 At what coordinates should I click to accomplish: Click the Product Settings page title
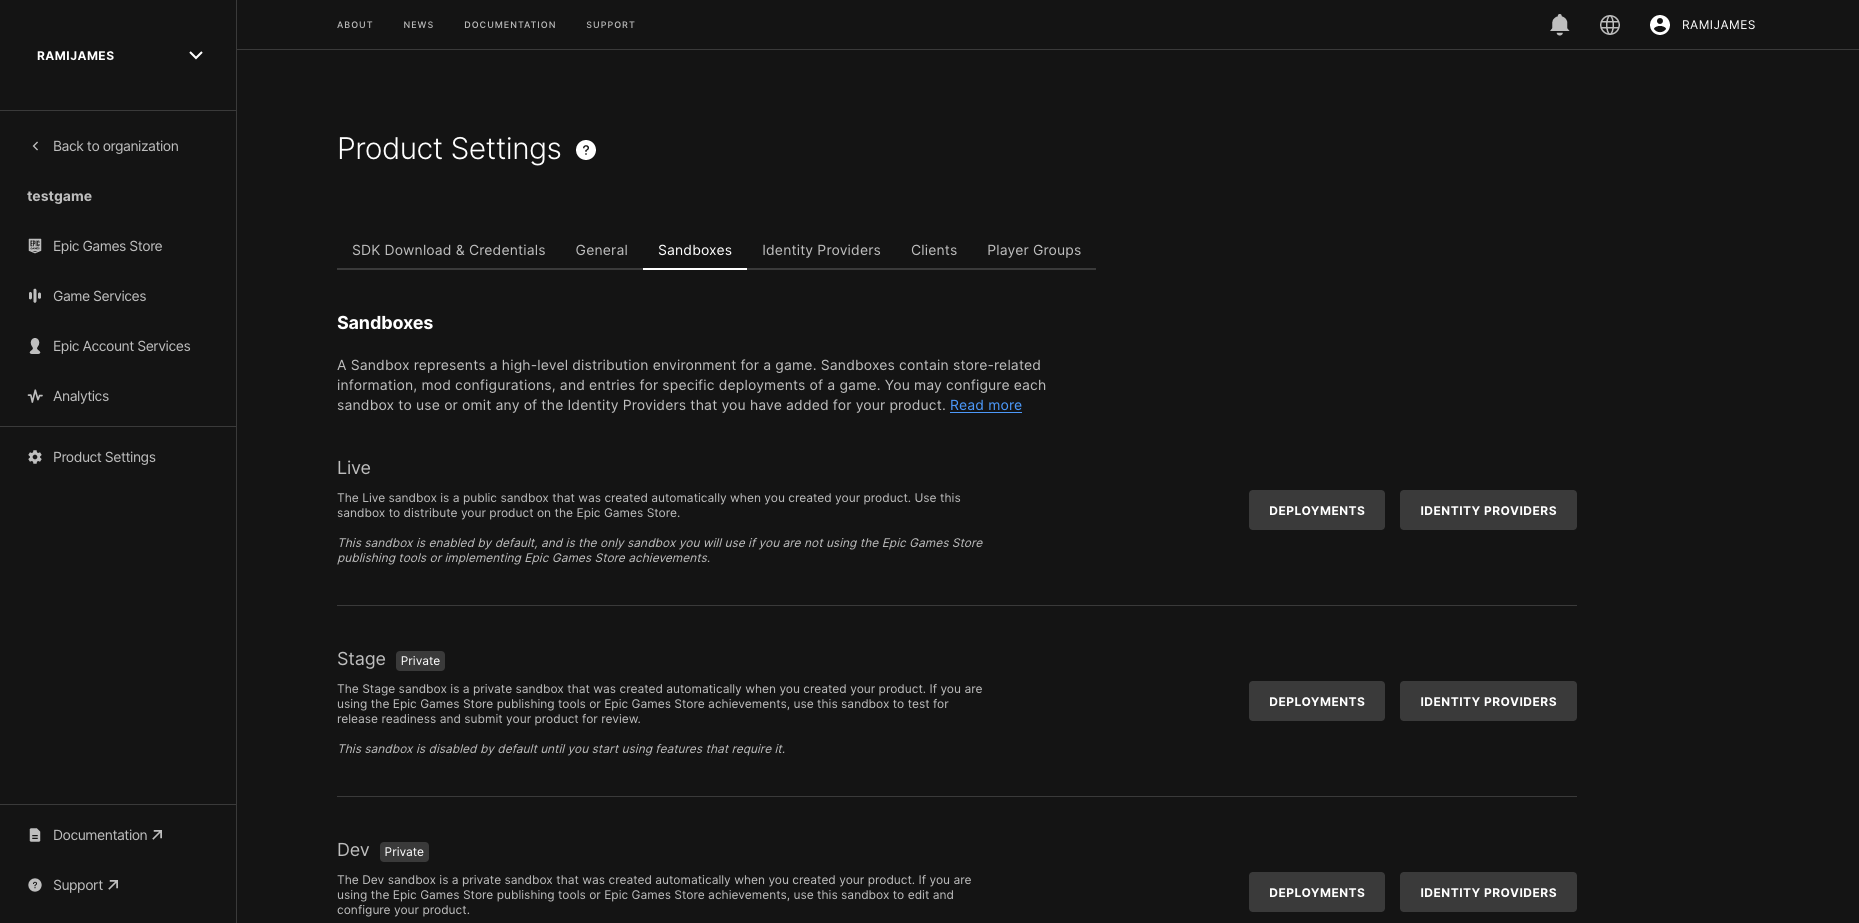click(x=449, y=149)
